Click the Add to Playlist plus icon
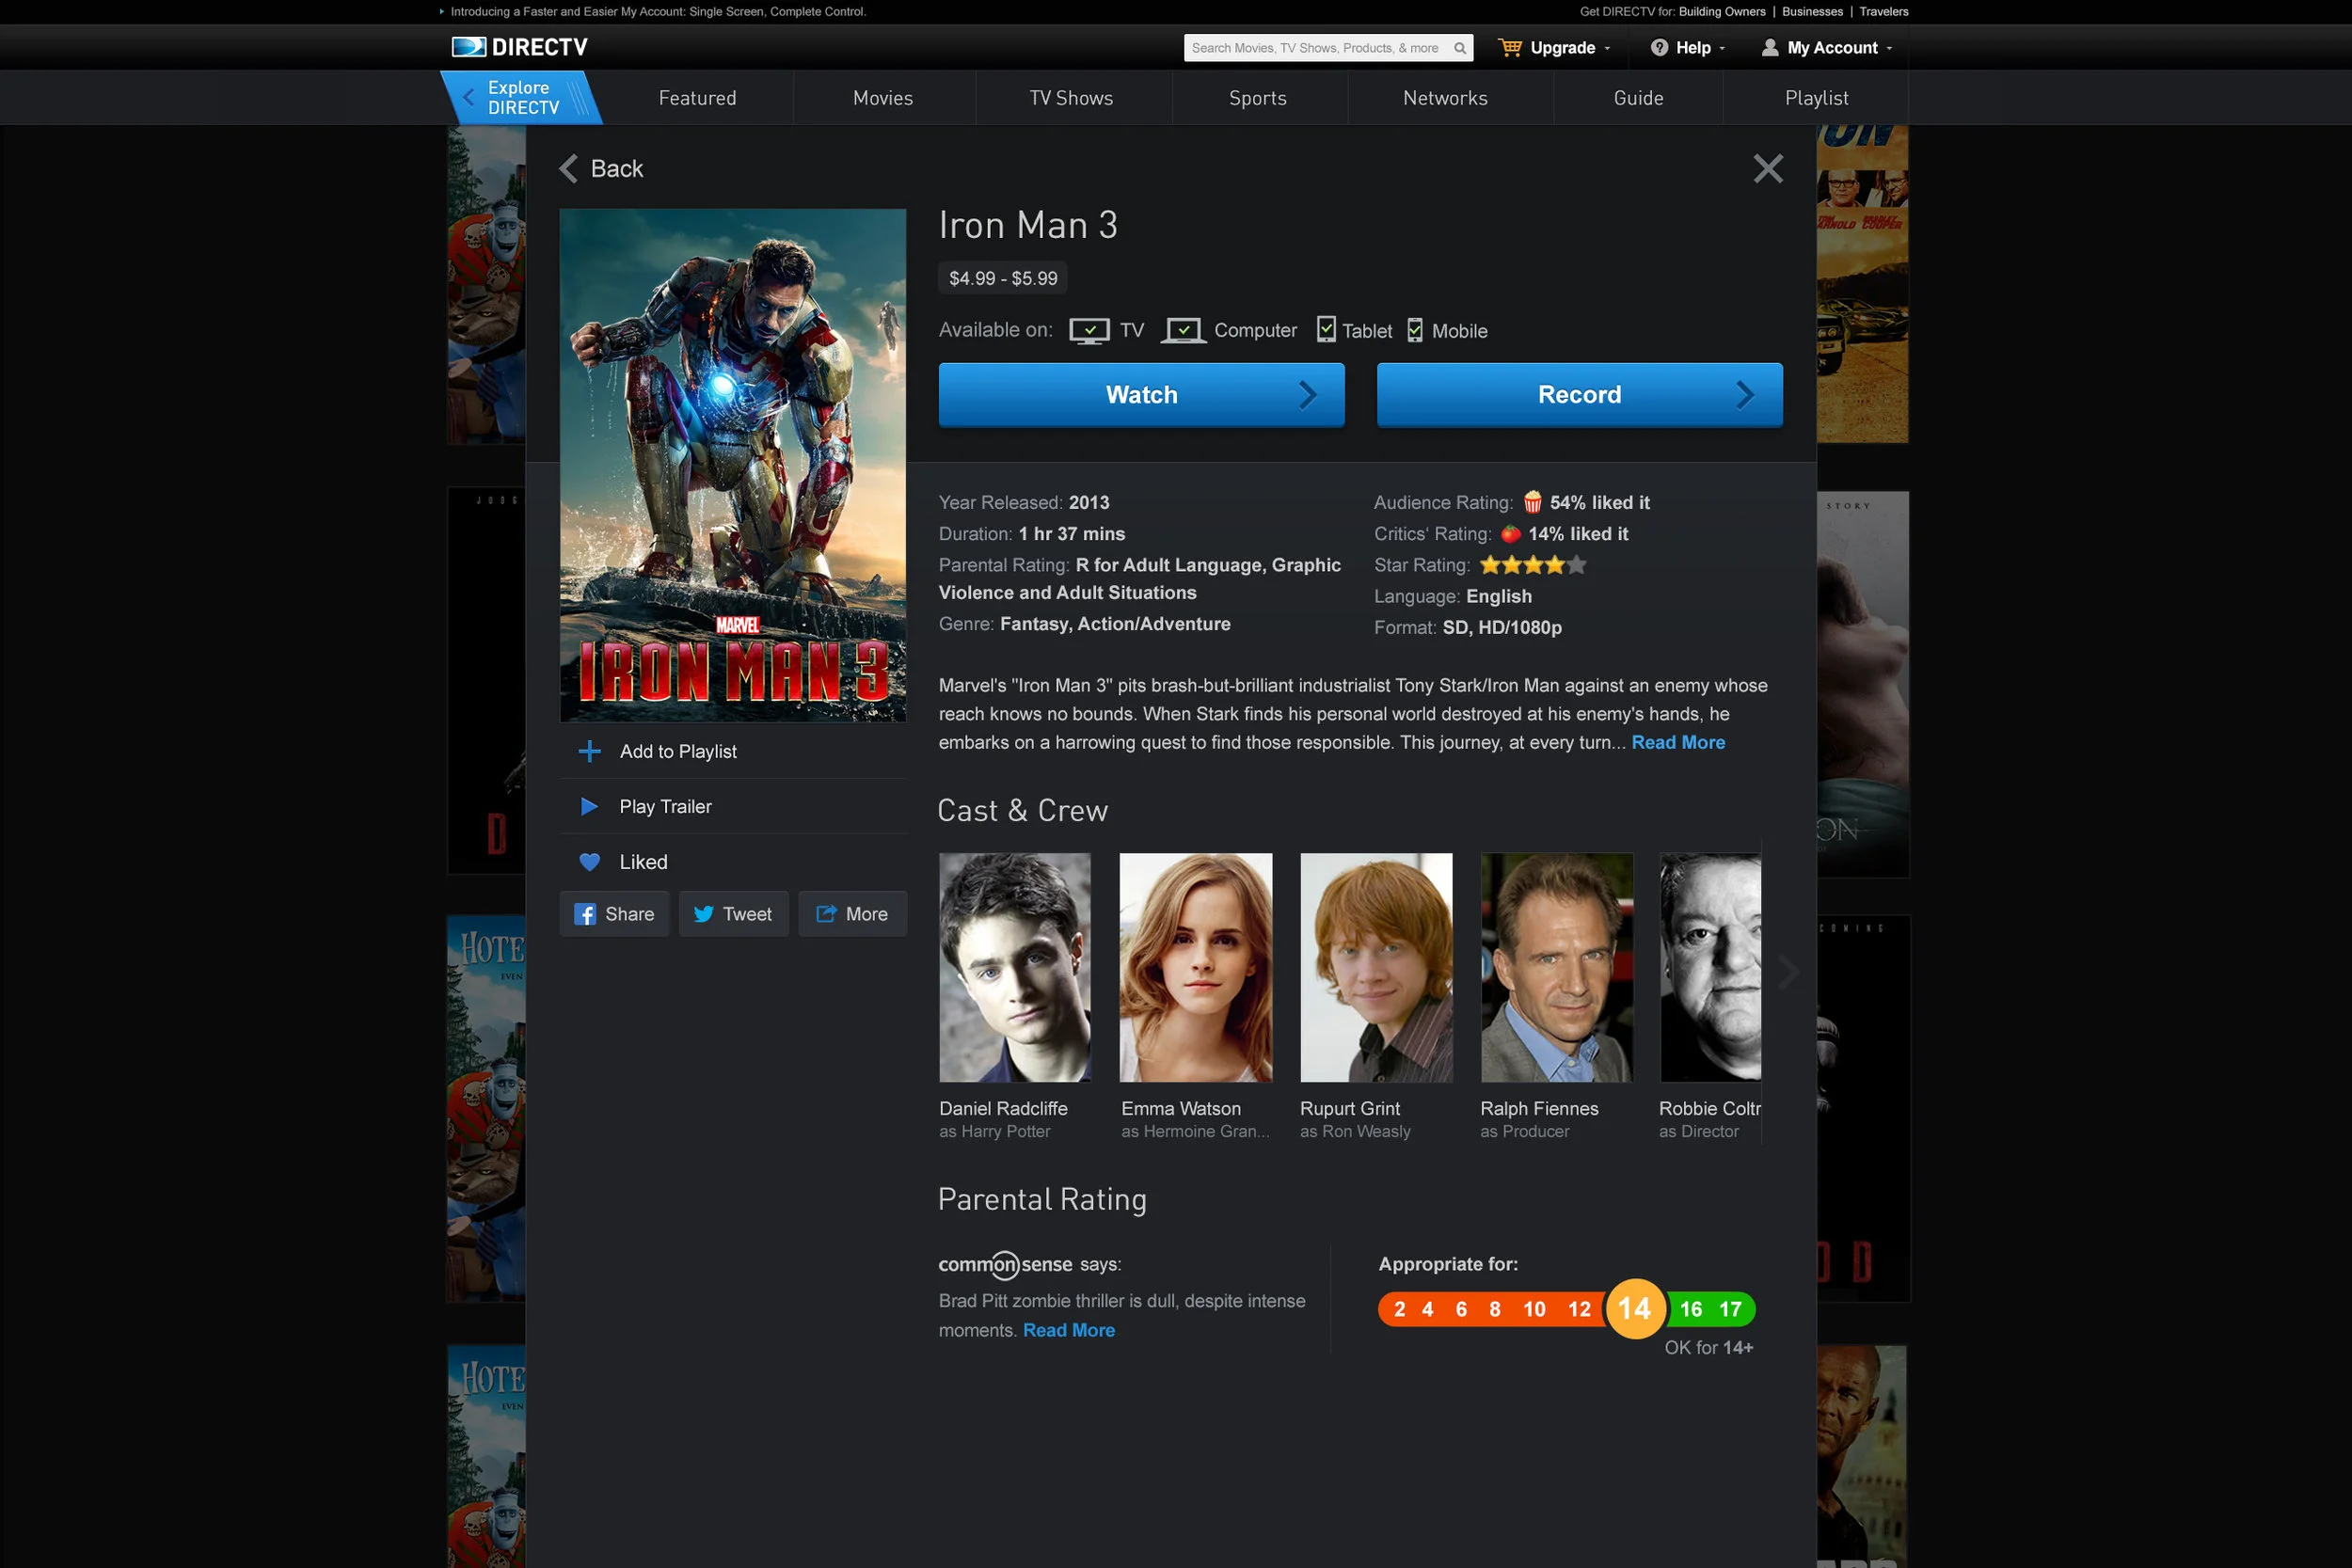This screenshot has width=2352, height=1568. tap(590, 751)
